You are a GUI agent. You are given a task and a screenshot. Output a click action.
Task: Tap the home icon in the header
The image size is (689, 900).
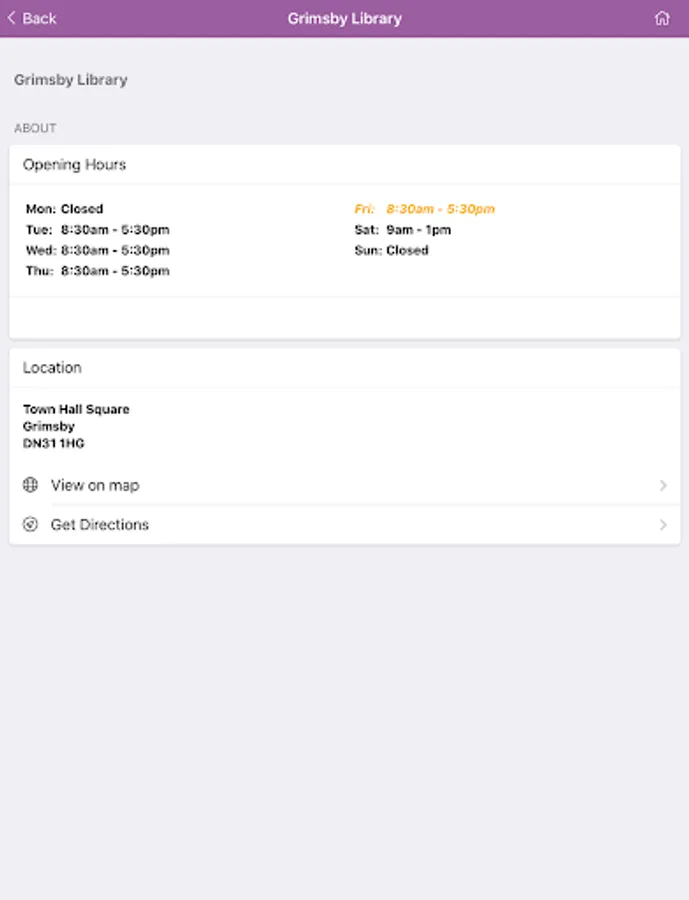662,19
